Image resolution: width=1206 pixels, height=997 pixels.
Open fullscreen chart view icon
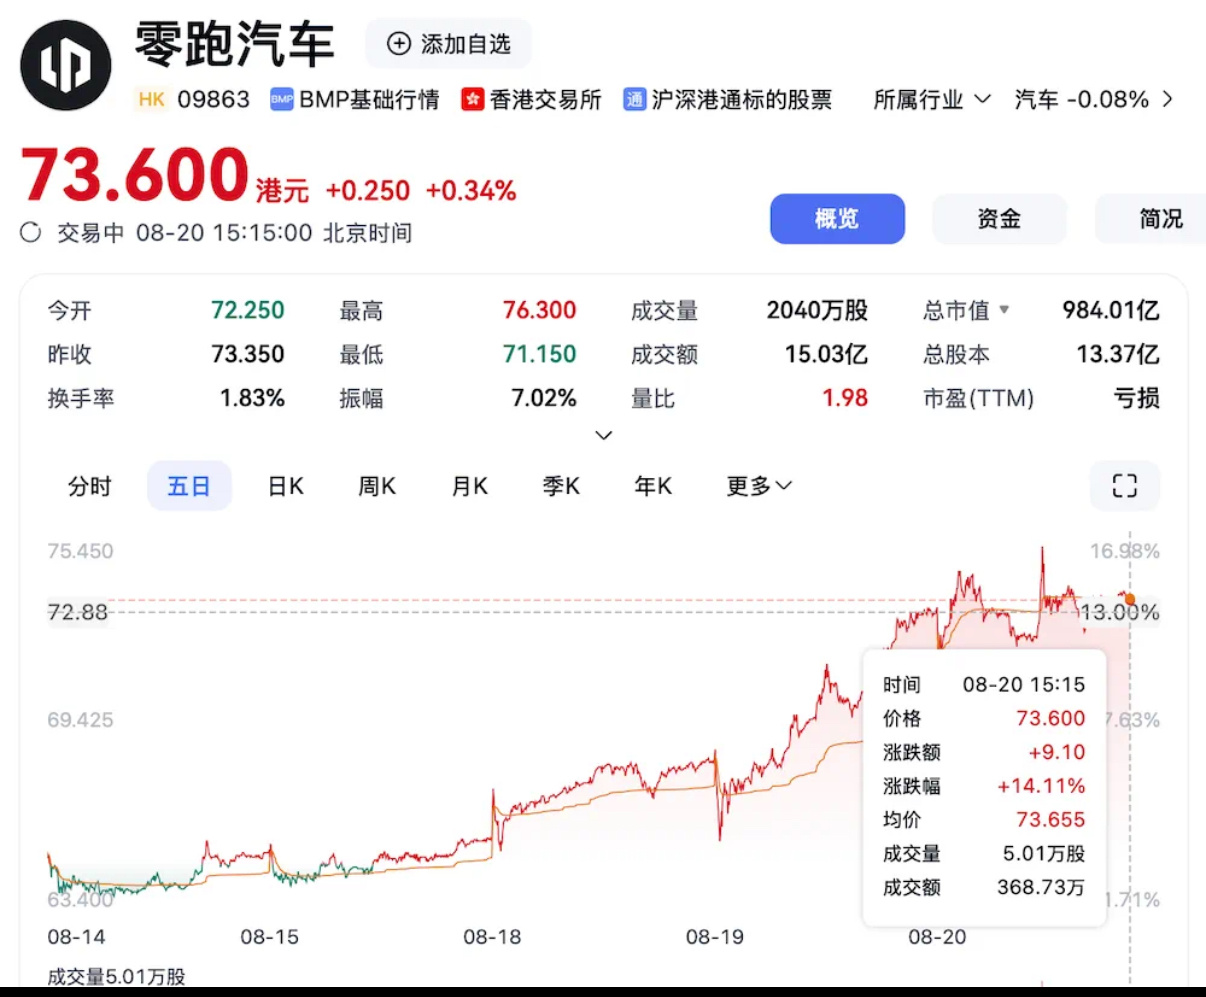(x=1125, y=486)
